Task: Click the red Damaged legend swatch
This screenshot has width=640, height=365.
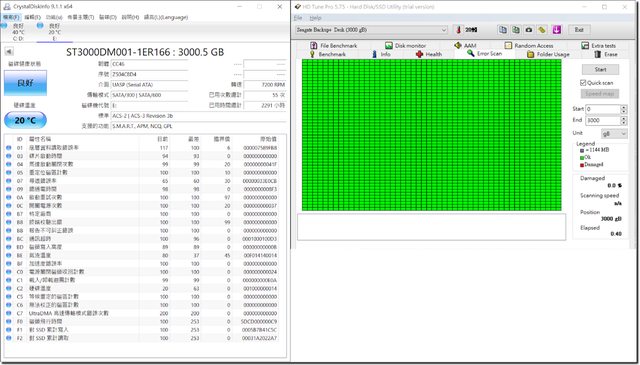Action: (x=582, y=165)
